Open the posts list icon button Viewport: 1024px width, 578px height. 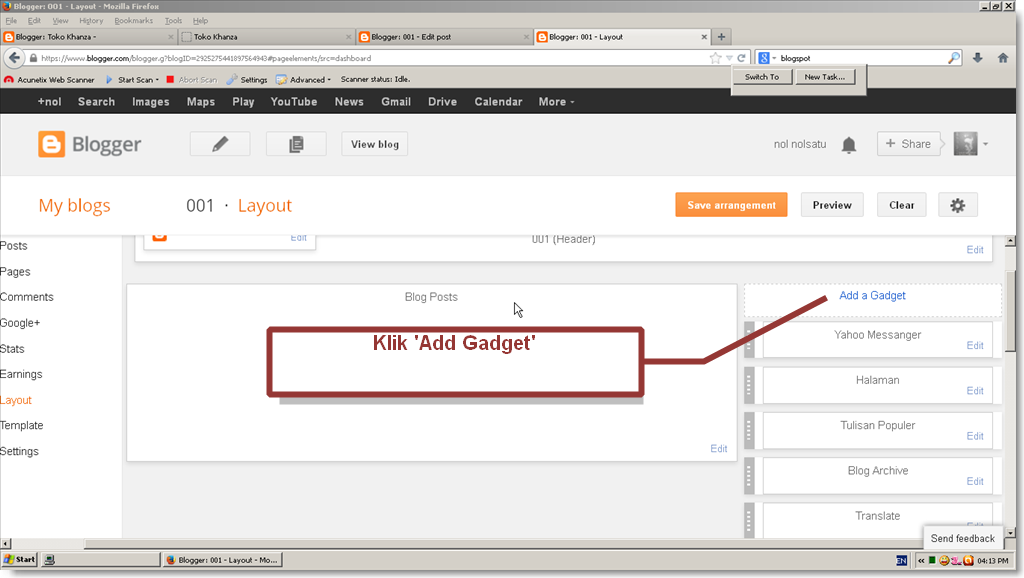click(296, 144)
